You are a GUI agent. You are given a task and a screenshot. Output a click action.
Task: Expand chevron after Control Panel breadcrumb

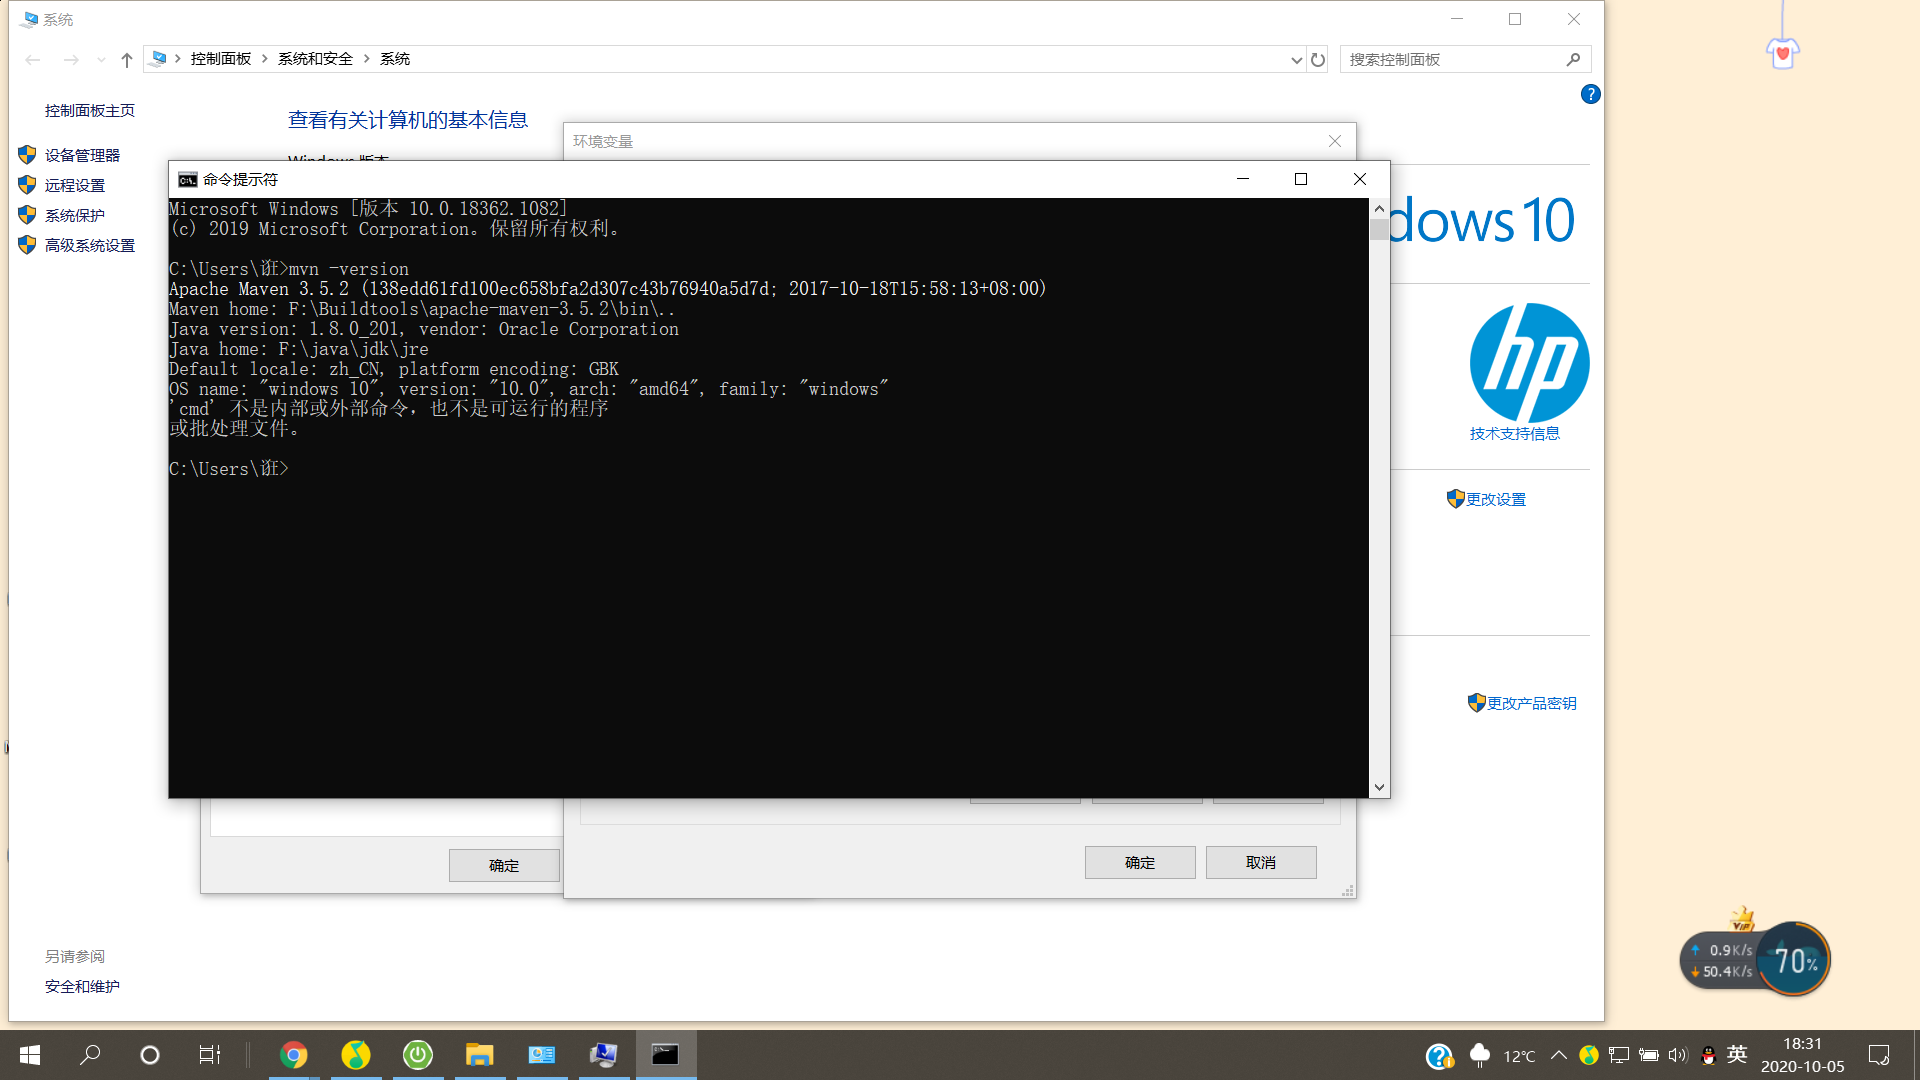[265, 59]
